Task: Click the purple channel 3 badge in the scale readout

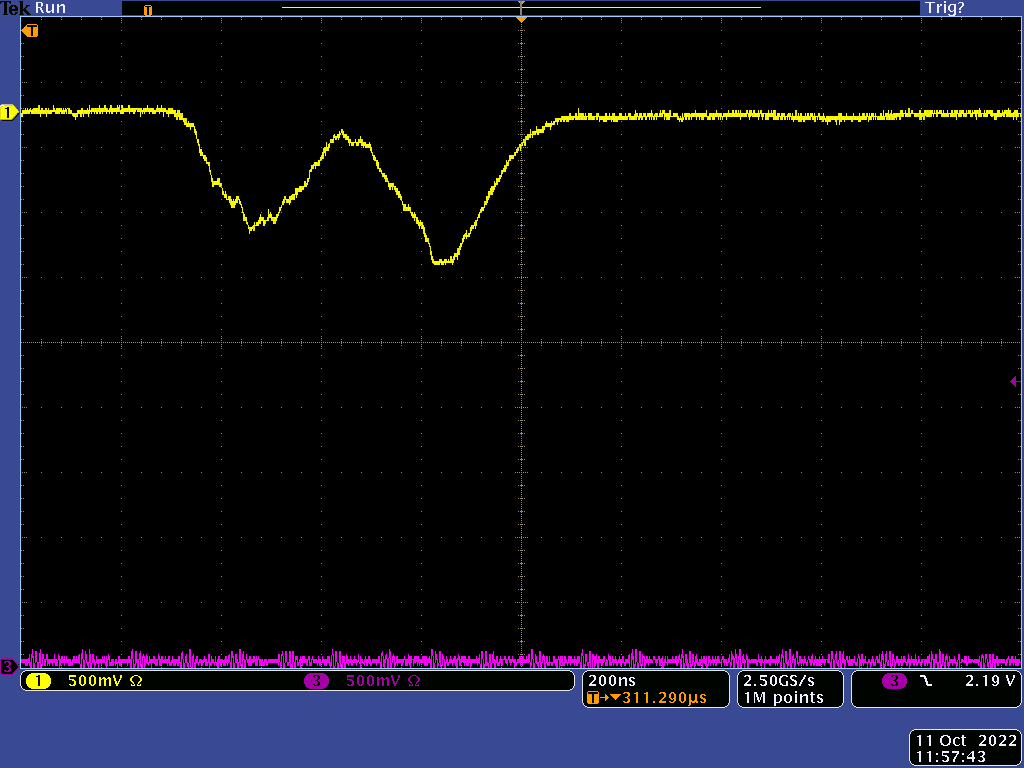Action: tap(316, 681)
